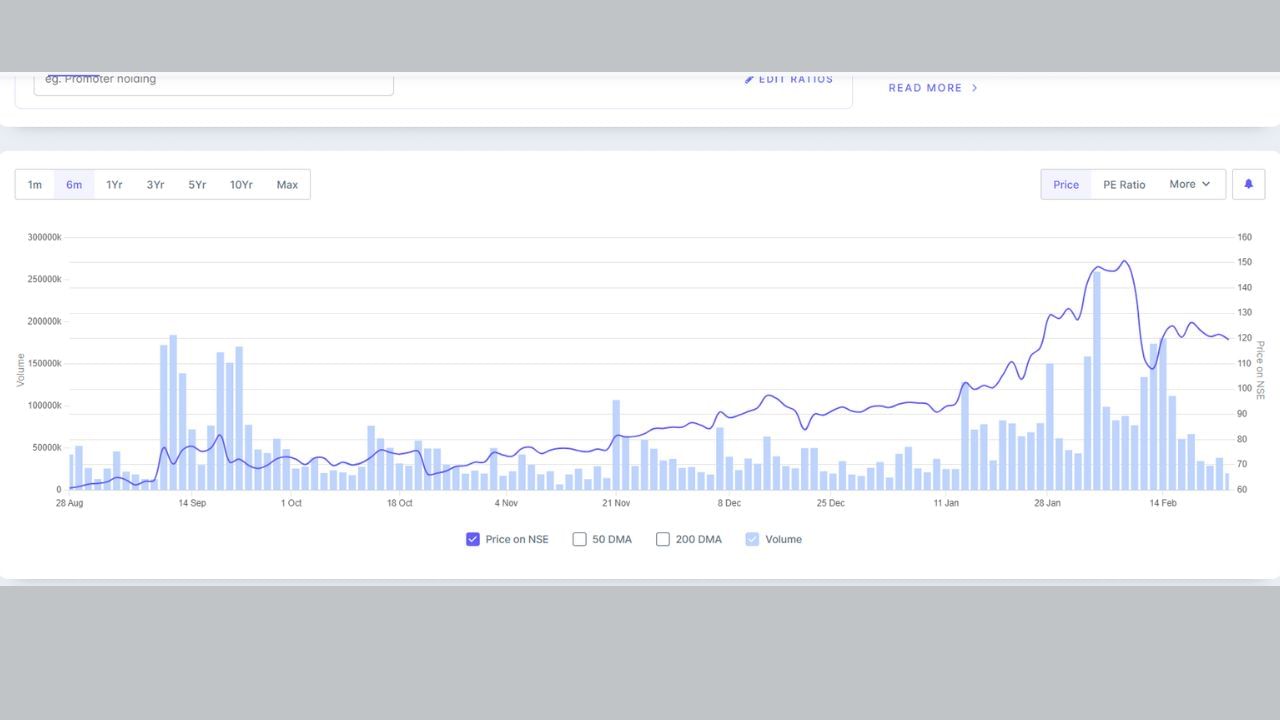1280x720 pixels.
Task: Click the pencil icon beside Edit Ratios
Action: click(749, 79)
